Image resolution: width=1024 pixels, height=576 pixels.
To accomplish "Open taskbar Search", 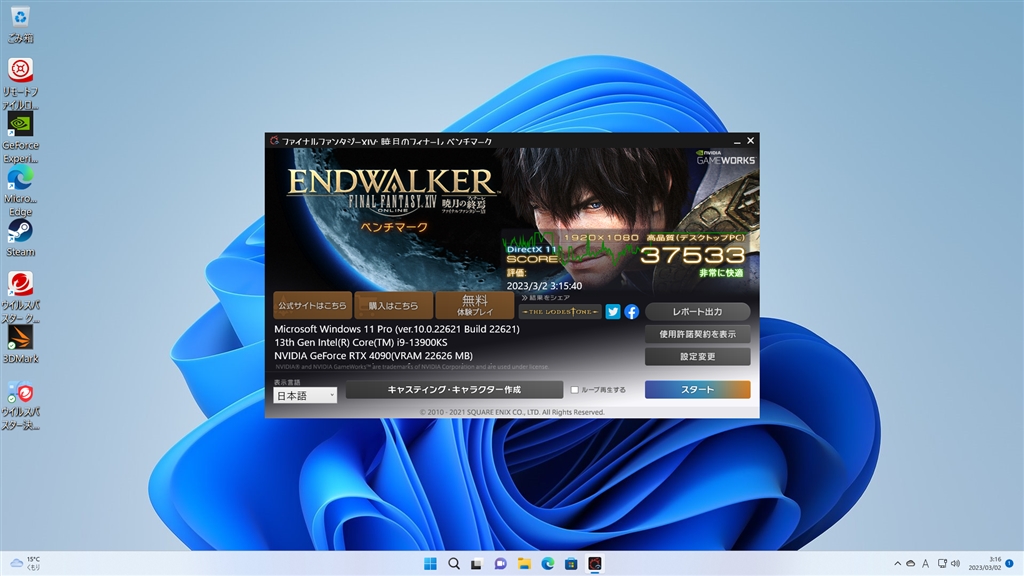I will [454, 564].
